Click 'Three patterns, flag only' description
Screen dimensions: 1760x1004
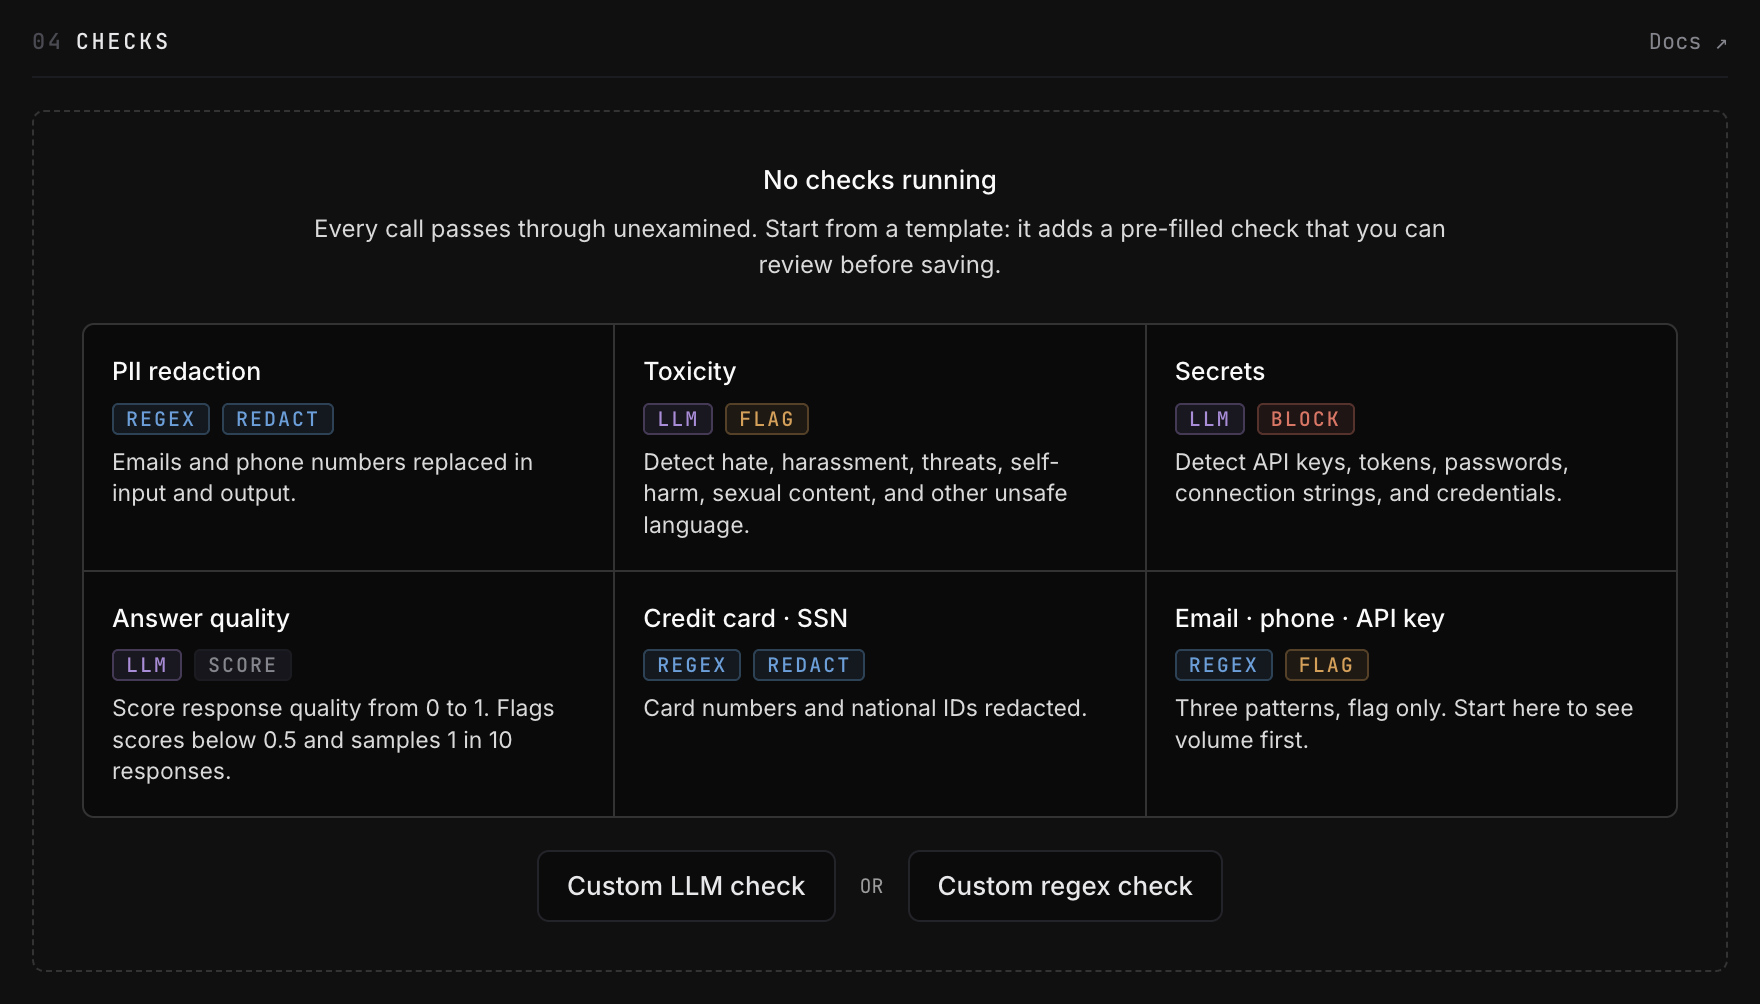coord(1404,724)
